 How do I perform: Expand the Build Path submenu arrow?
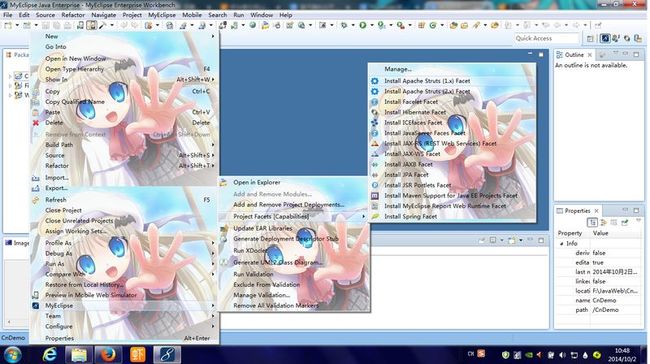click(x=213, y=145)
